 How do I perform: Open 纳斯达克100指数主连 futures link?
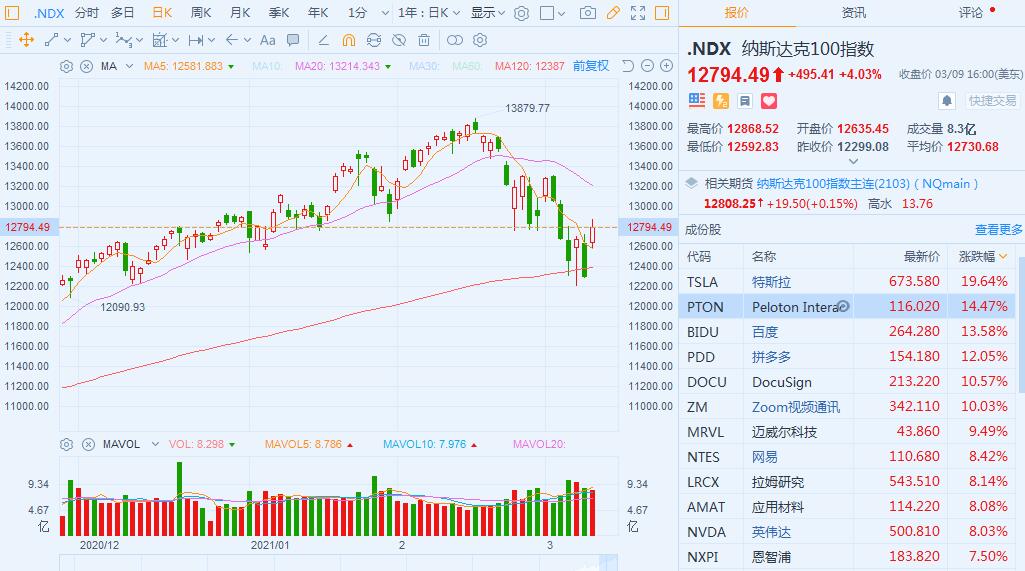click(x=867, y=184)
